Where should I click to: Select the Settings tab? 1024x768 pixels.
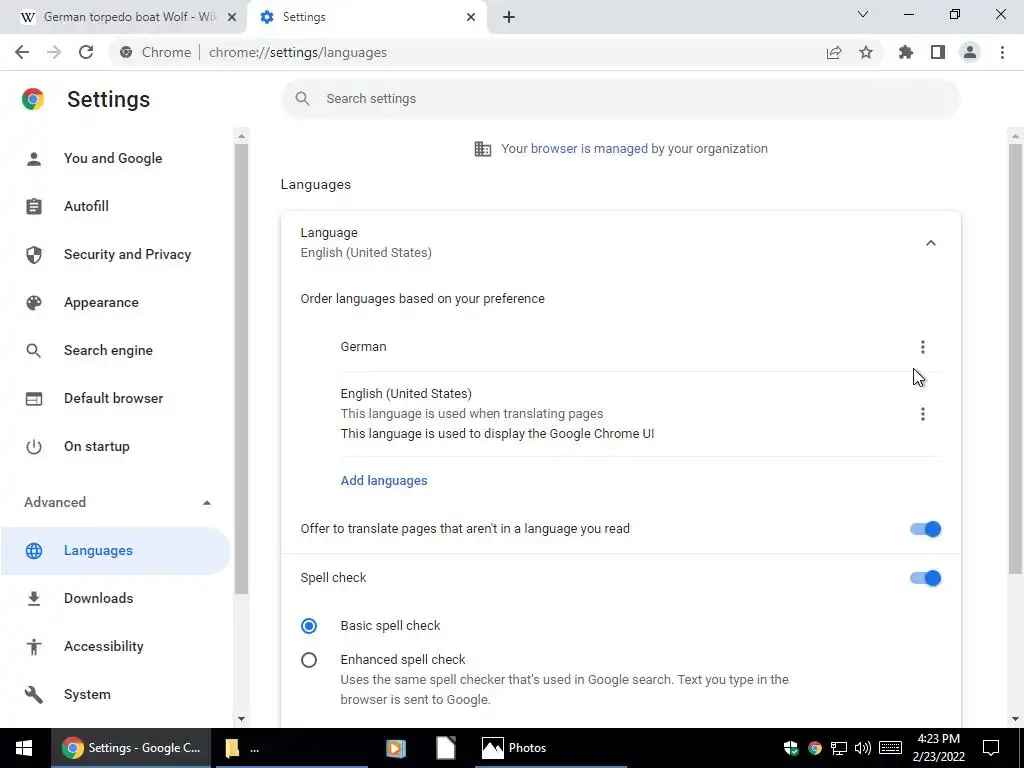click(367, 17)
